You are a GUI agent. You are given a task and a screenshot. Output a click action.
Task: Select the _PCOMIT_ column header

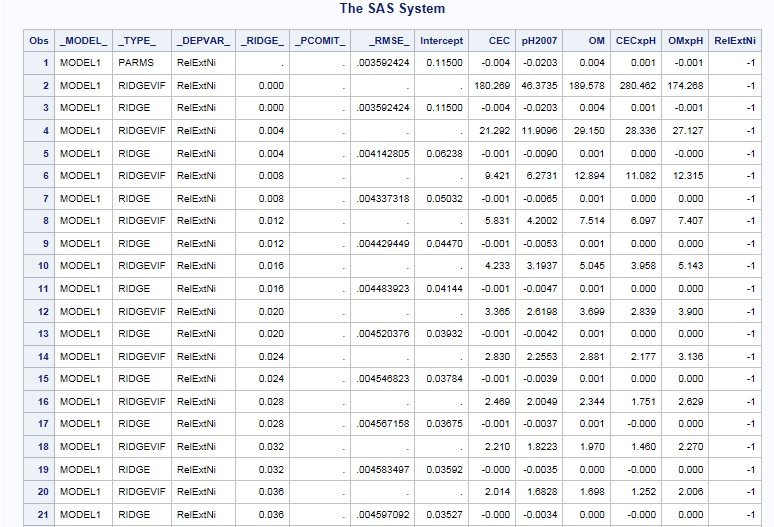(320, 41)
